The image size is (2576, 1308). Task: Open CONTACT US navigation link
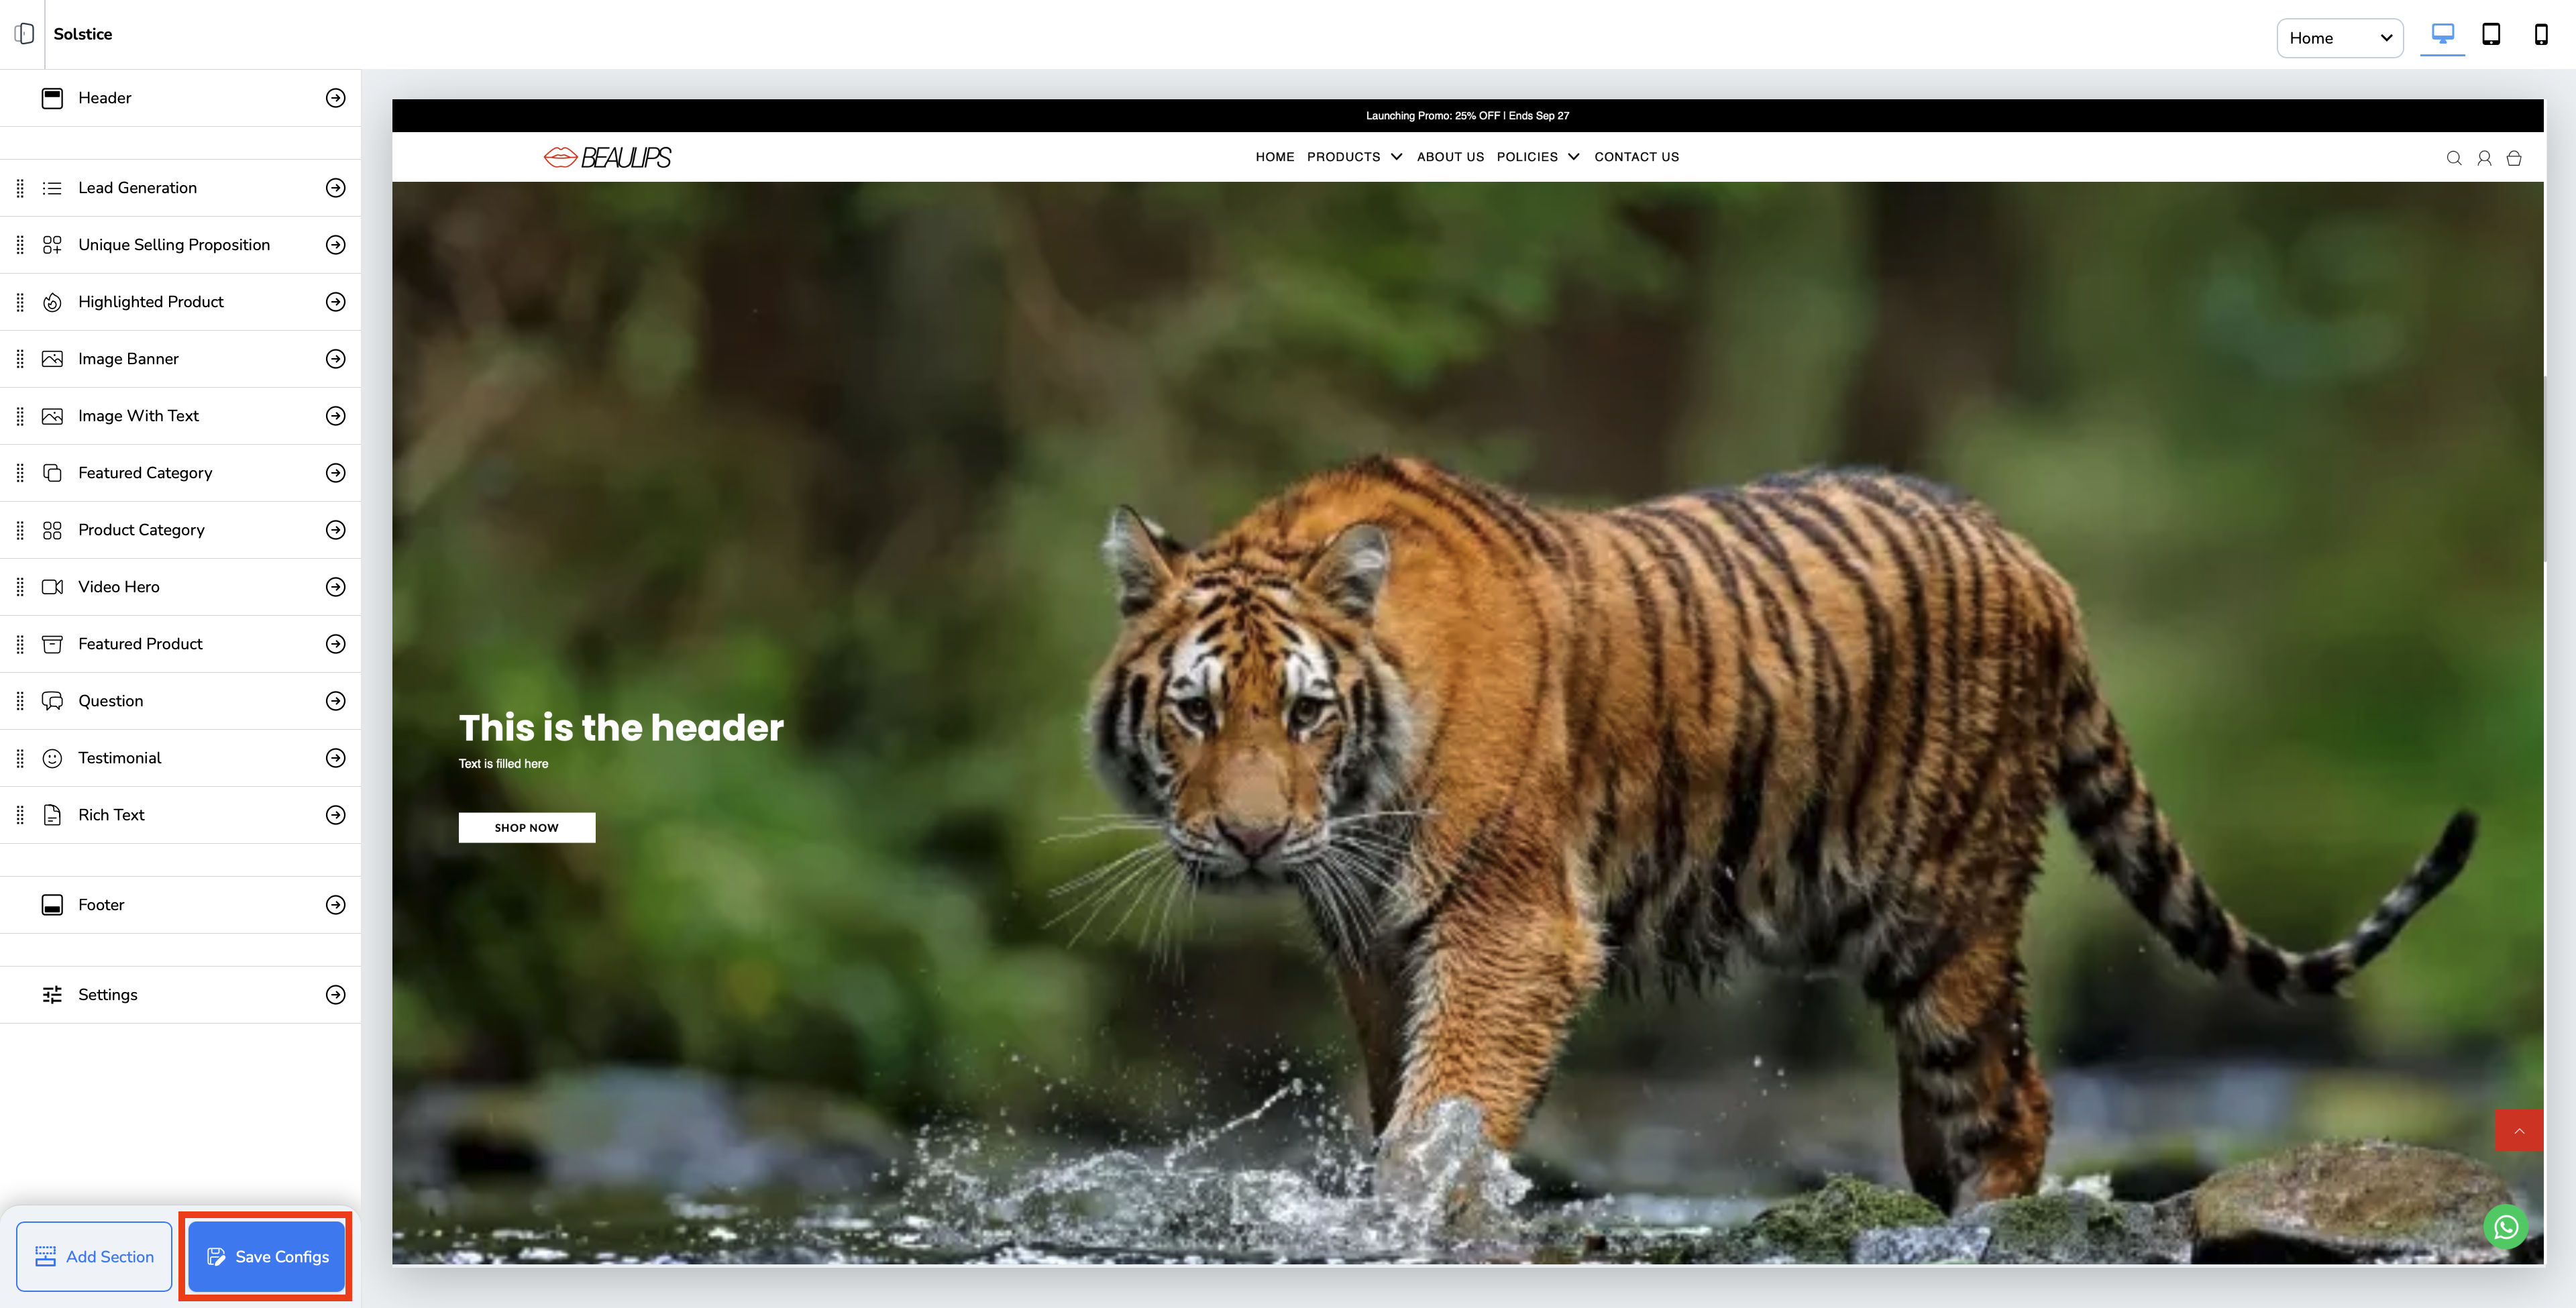pos(1636,157)
